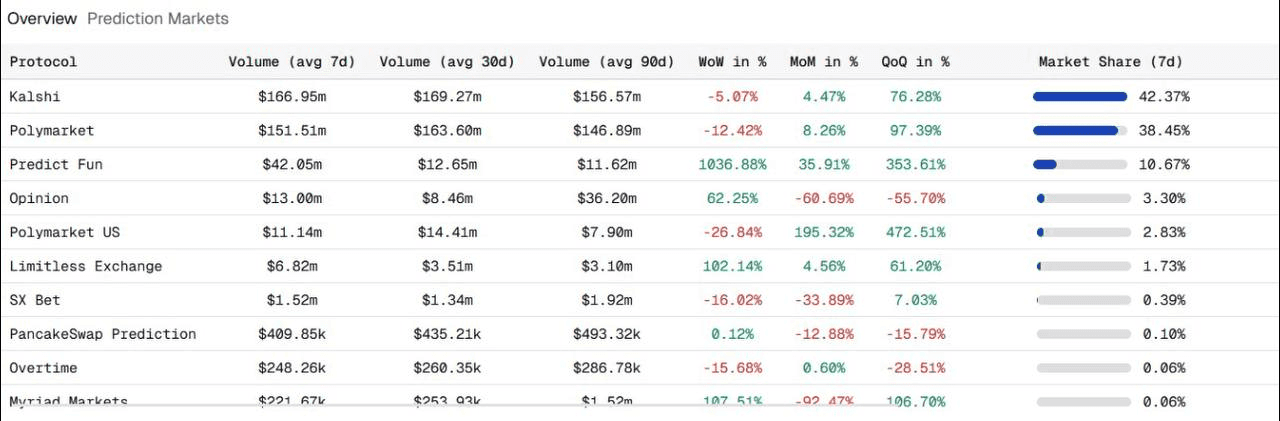Click the QoQ in % header
The height and width of the screenshot is (421, 1280).
915,62
